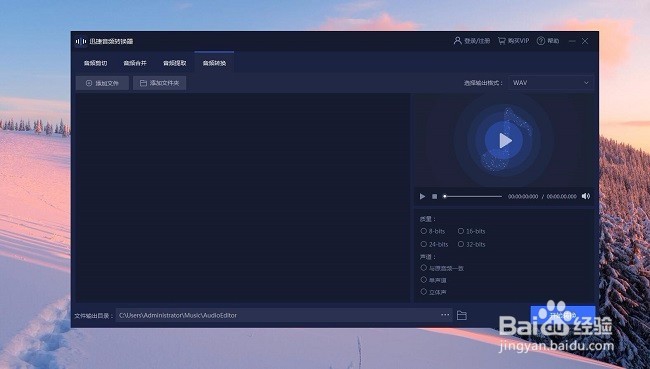Minimize the audio converter window
650x369 pixels.
572,41
